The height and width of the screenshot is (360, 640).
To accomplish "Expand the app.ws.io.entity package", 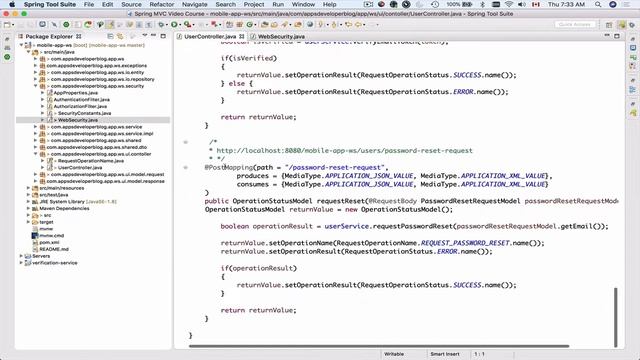I will (x=36, y=73).
